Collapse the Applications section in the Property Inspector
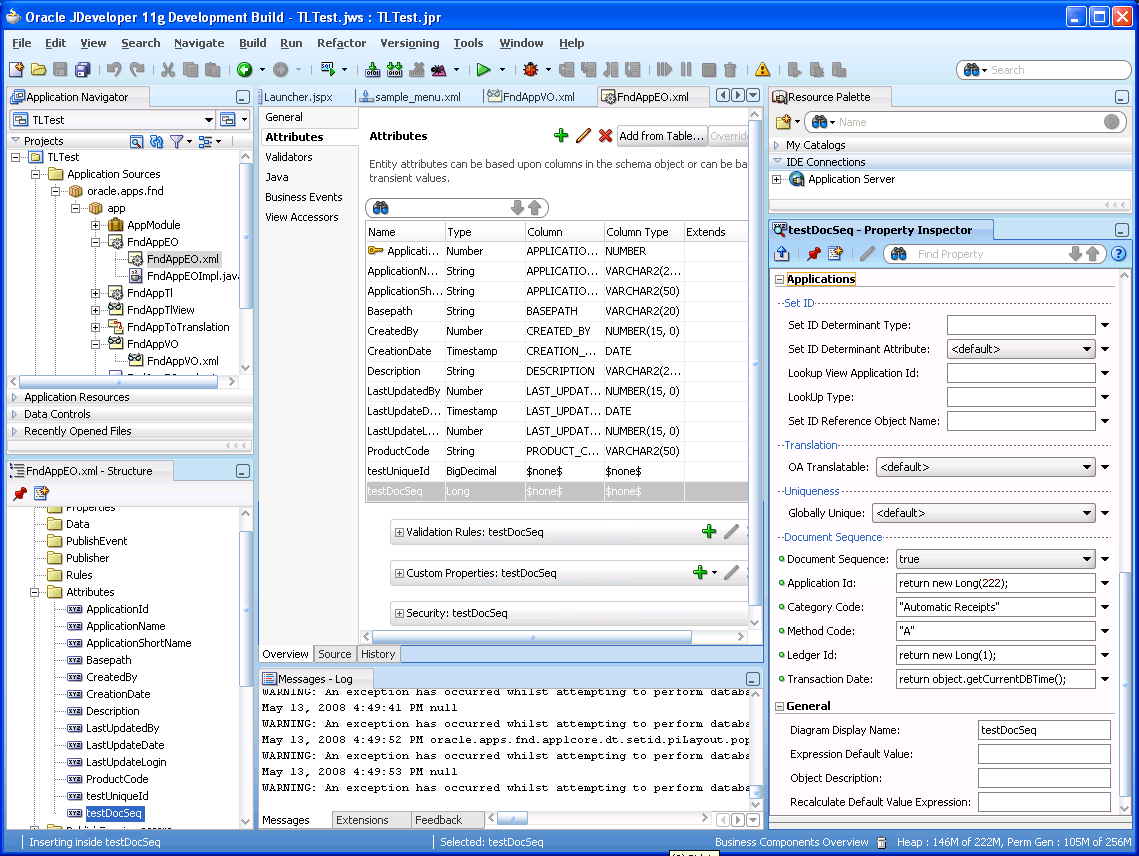The height and width of the screenshot is (856, 1139). (779, 279)
